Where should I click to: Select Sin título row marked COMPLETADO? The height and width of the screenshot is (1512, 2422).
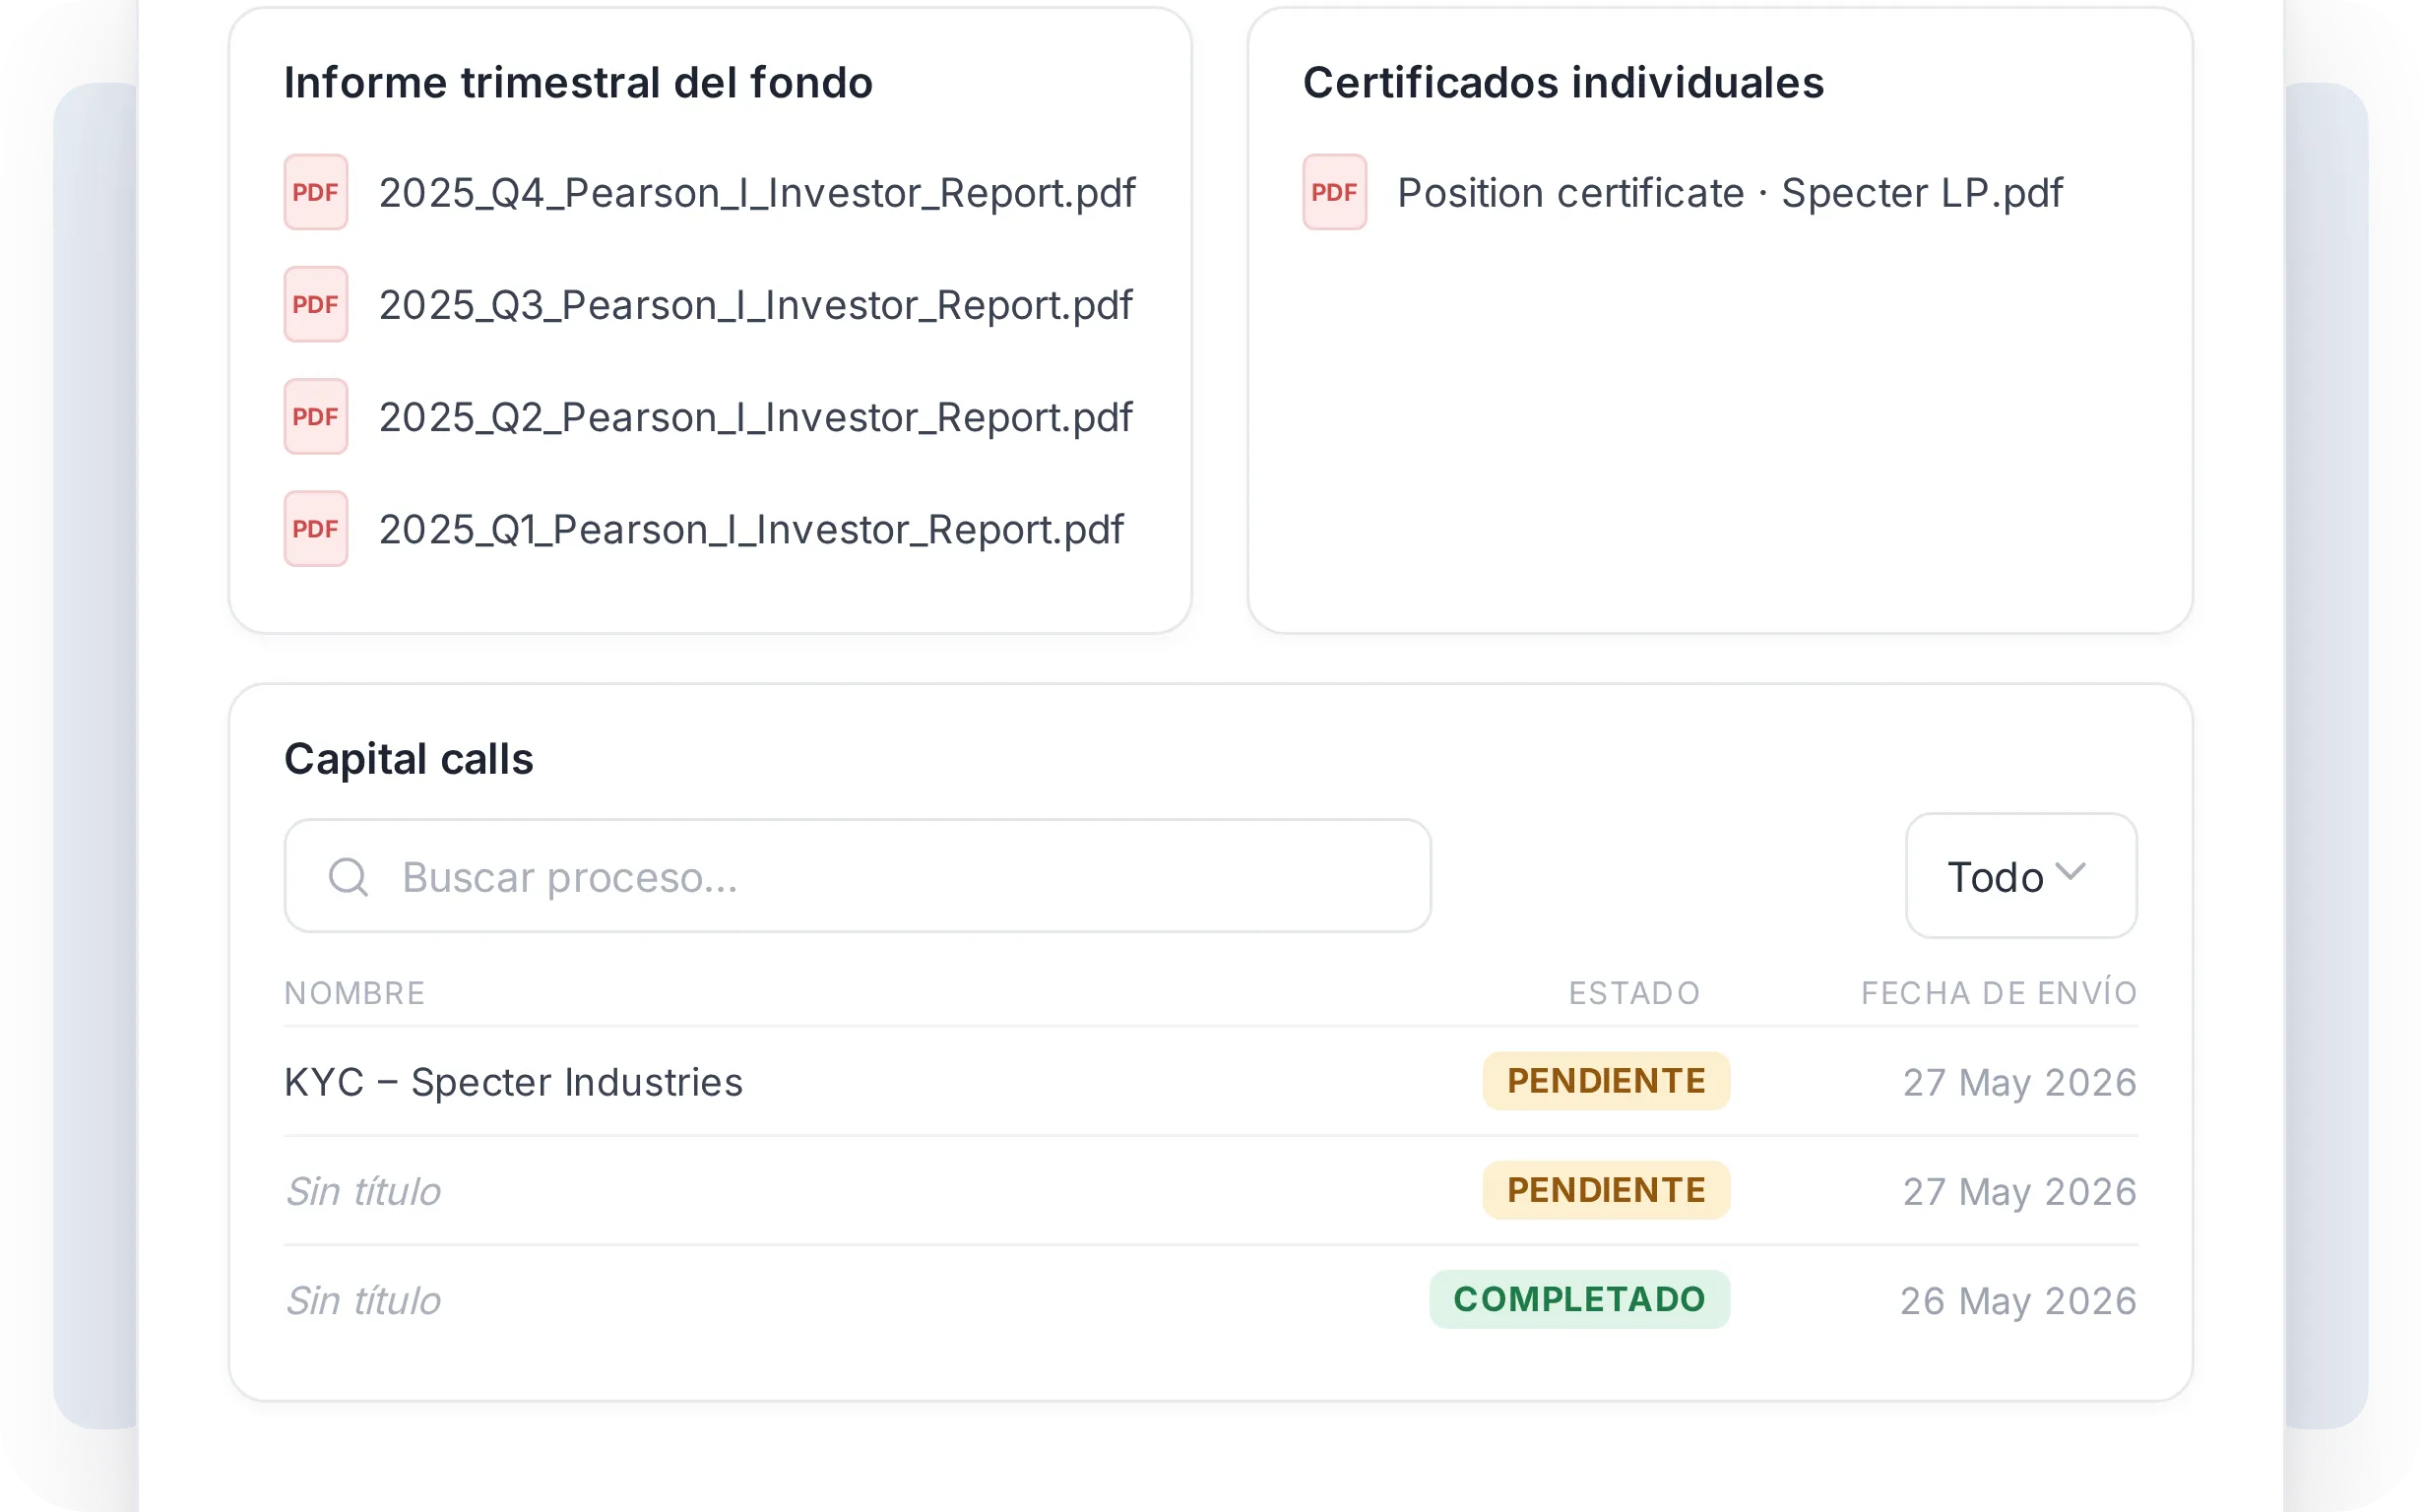tap(1210, 1300)
